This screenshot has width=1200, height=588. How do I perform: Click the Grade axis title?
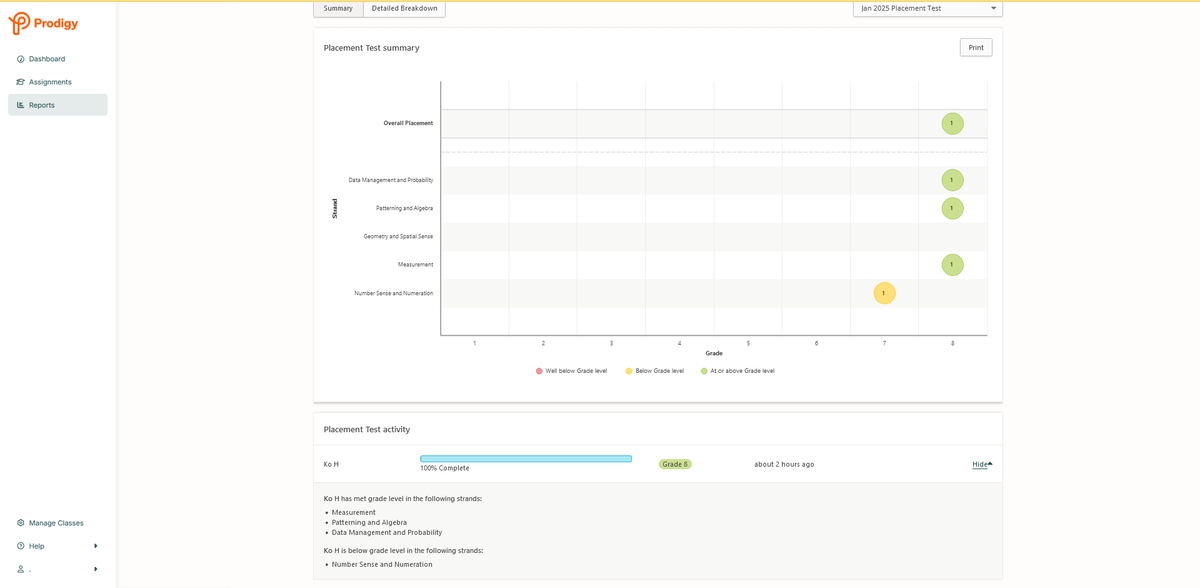pyautogui.click(x=714, y=353)
